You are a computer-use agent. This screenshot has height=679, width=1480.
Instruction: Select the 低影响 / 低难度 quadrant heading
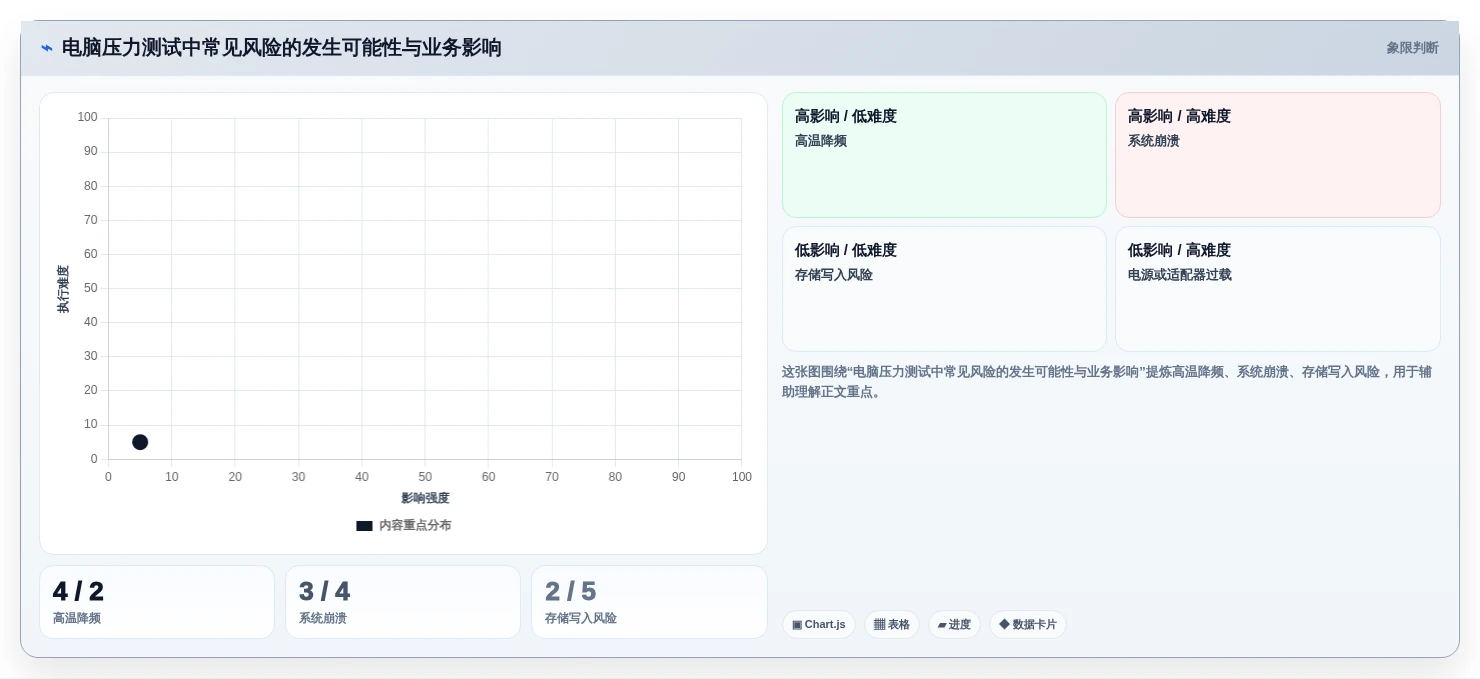[x=846, y=250]
